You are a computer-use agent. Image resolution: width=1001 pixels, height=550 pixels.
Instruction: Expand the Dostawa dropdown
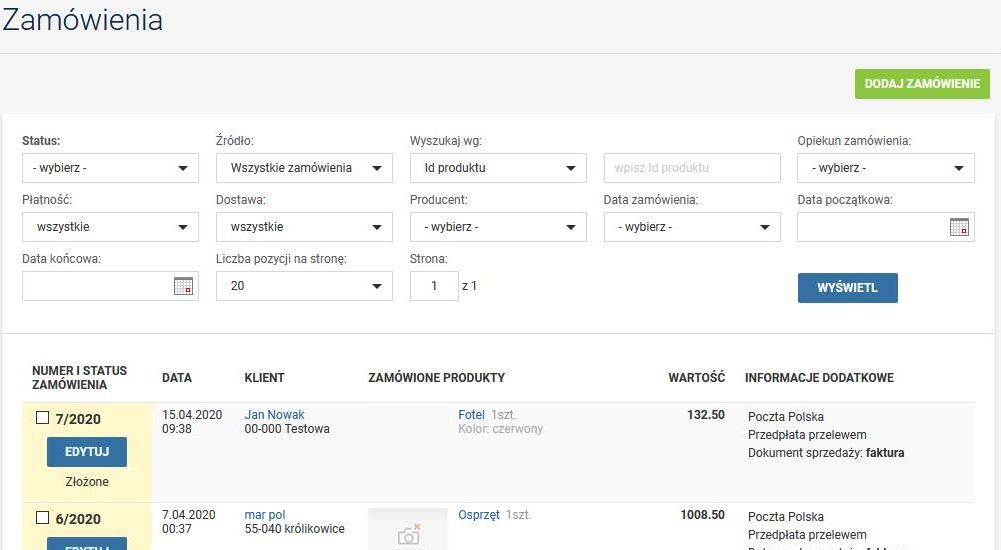(x=304, y=227)
